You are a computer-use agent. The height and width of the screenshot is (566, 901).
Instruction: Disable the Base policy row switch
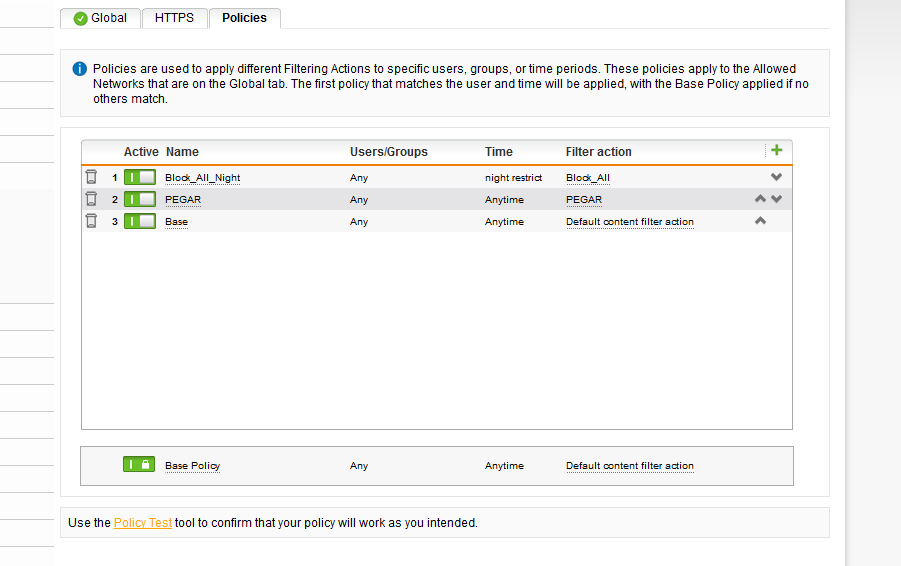pos(140,221)
